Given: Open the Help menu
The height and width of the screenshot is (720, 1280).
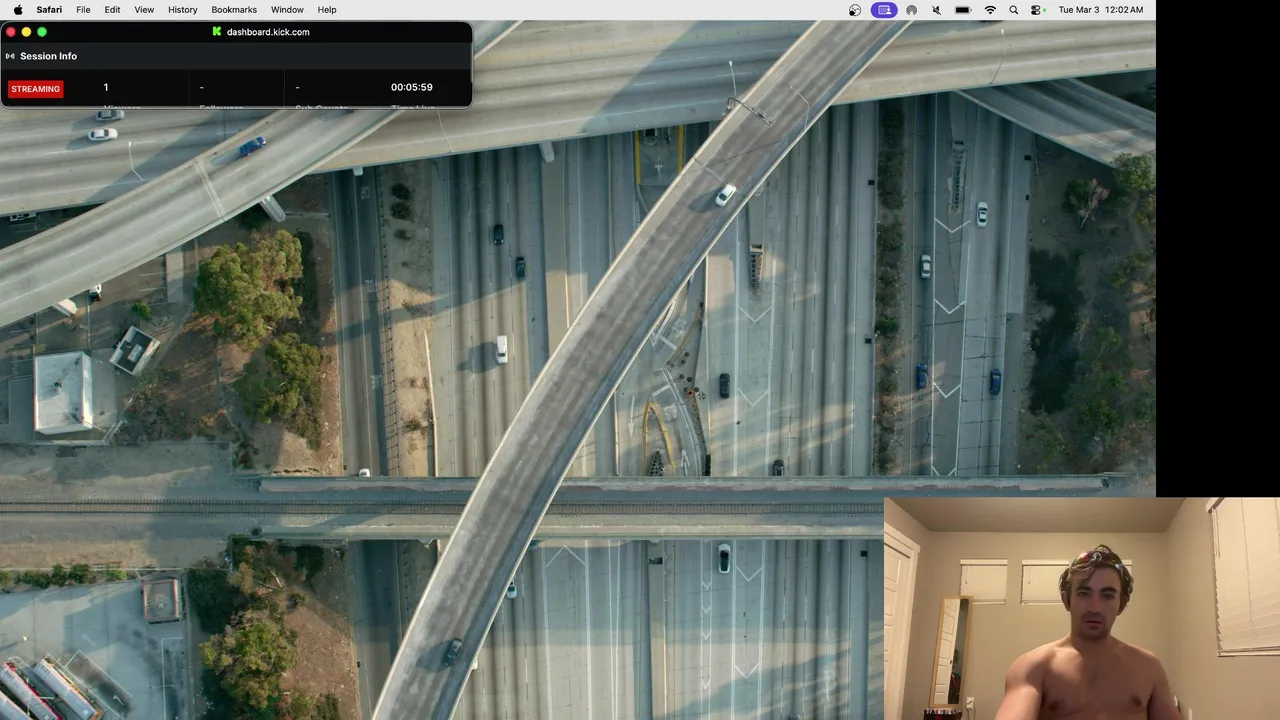Looking at the screenshot, I should pyautogui.click(x=327, y=10).
